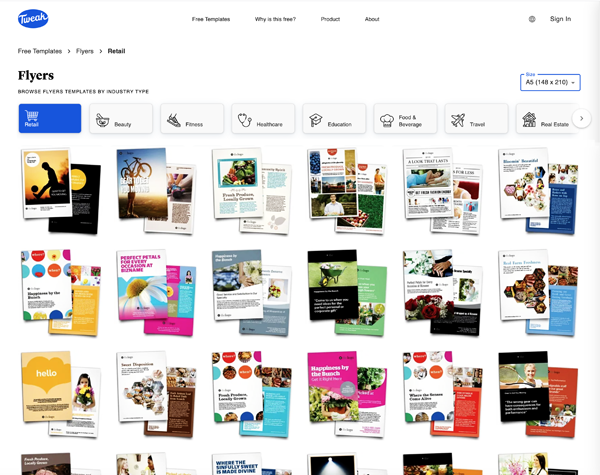Click the Sign In link
Viewport: 600px width, 475px height.
[560, 19]
